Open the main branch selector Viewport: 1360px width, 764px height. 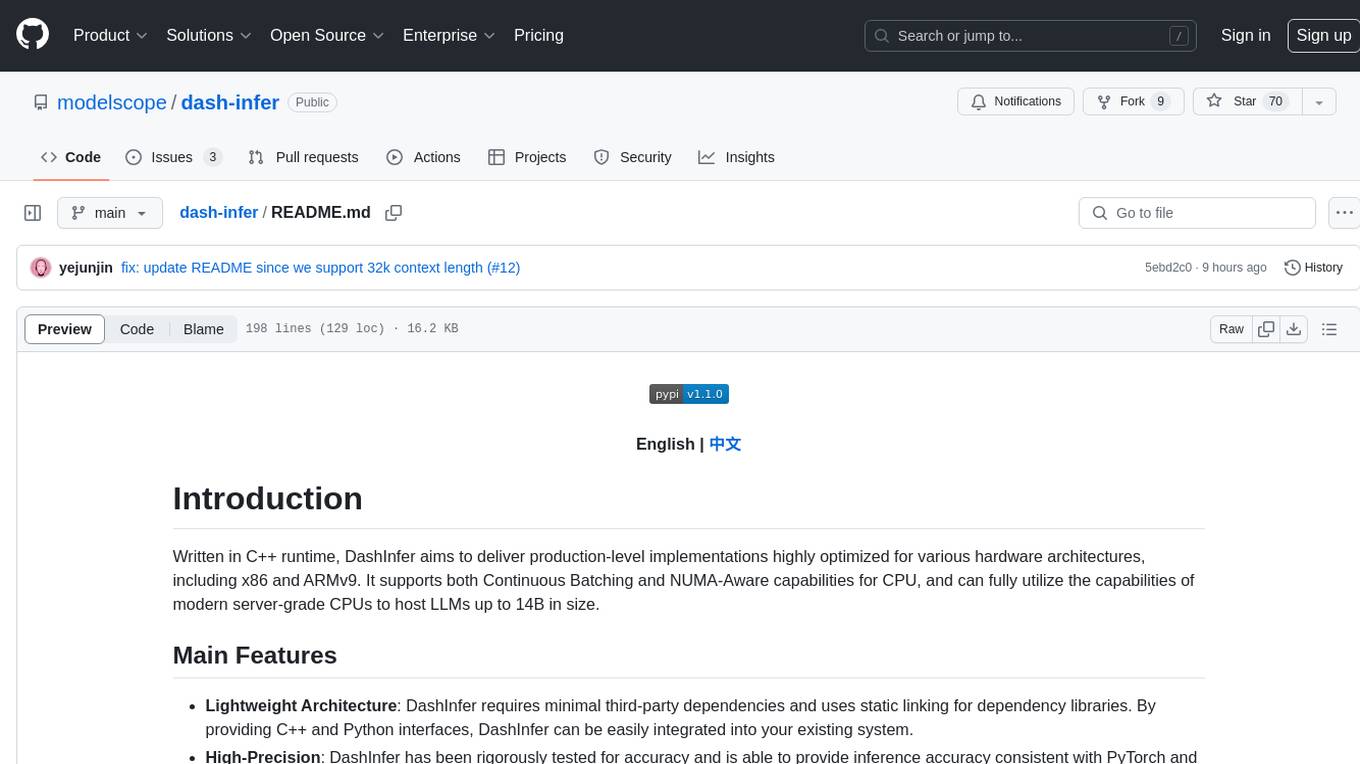pos(110,213)
